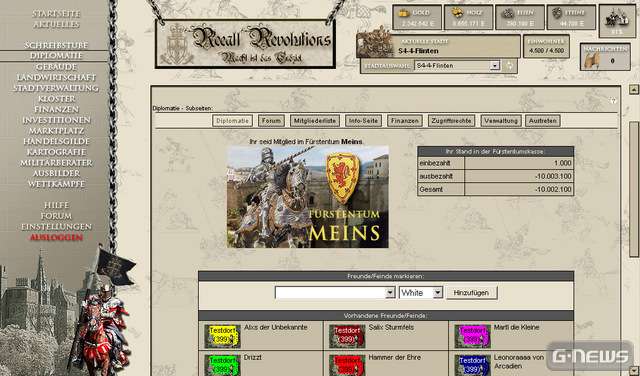This screenshot has height=376, width=640.
Task: Open Landwirtschaft from the sidebar
Action: 56,77
